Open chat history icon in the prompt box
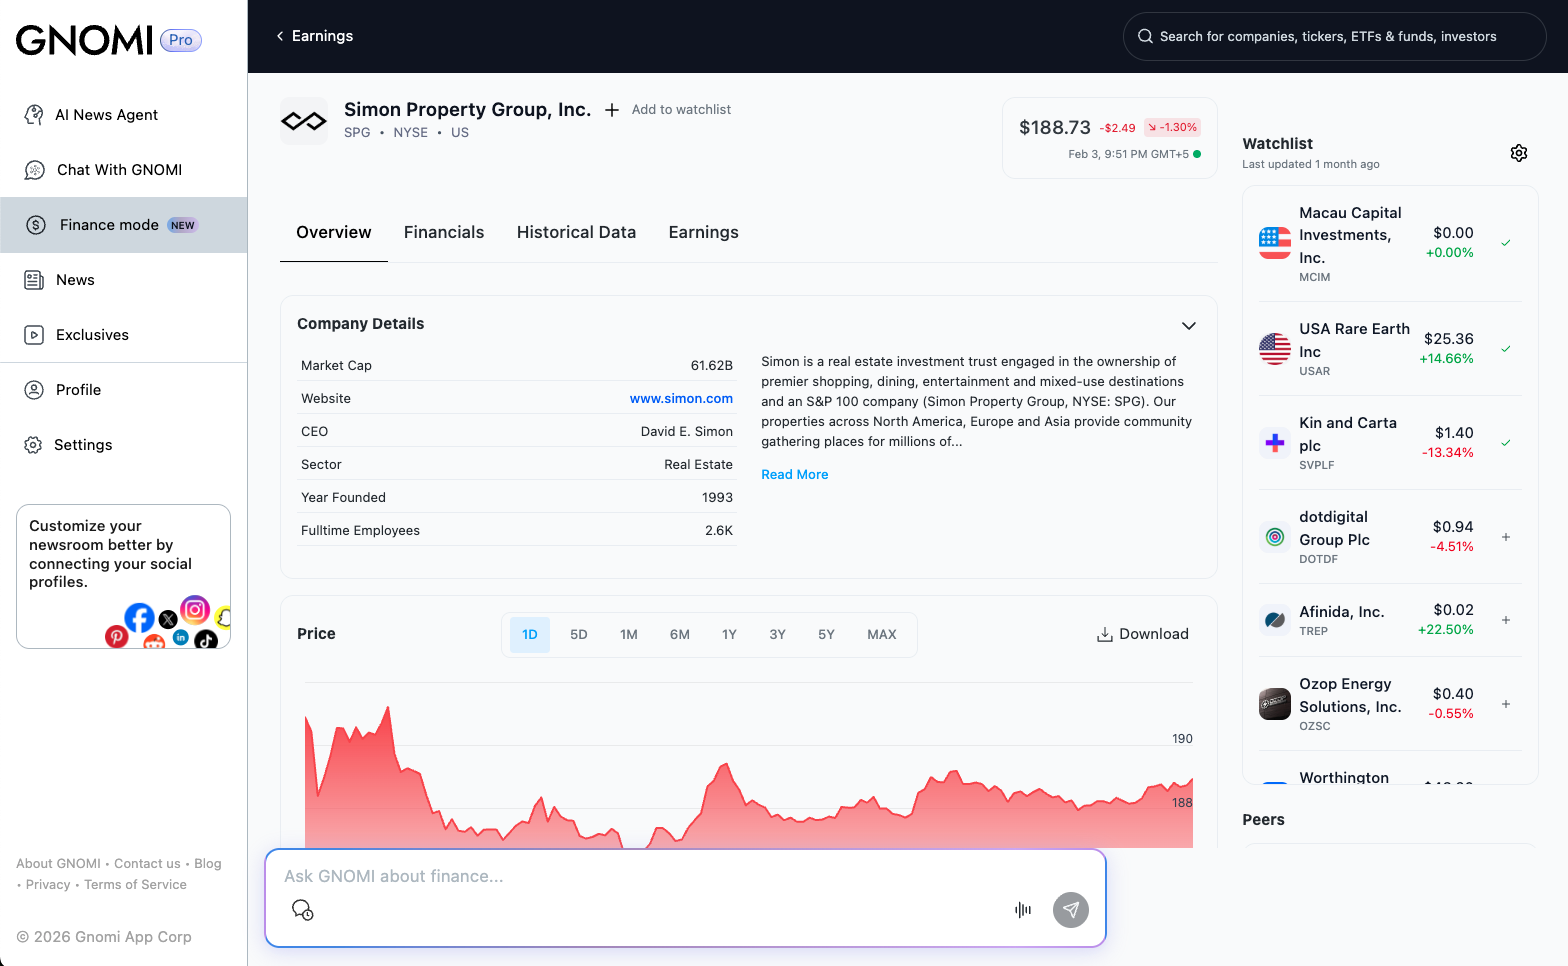Image resolution: width=1568 pixels, height=966 pixels. 302,910
